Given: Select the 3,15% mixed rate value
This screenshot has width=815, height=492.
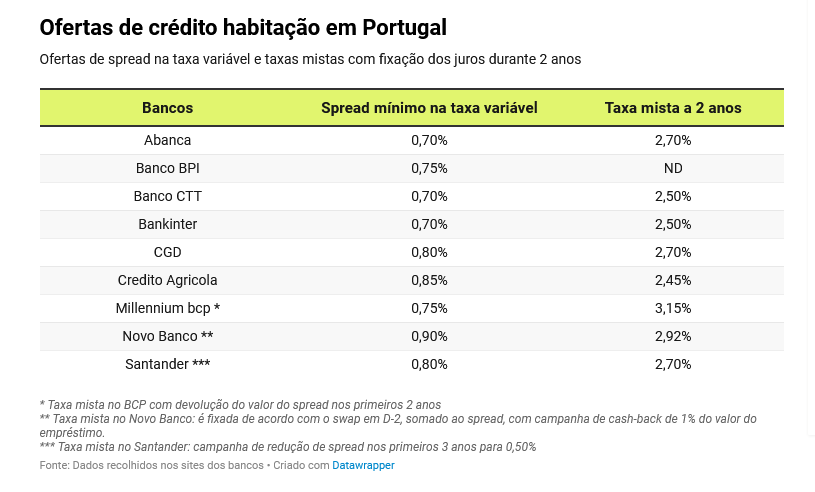Looking at the screenshot, I should tap(673, 308).
